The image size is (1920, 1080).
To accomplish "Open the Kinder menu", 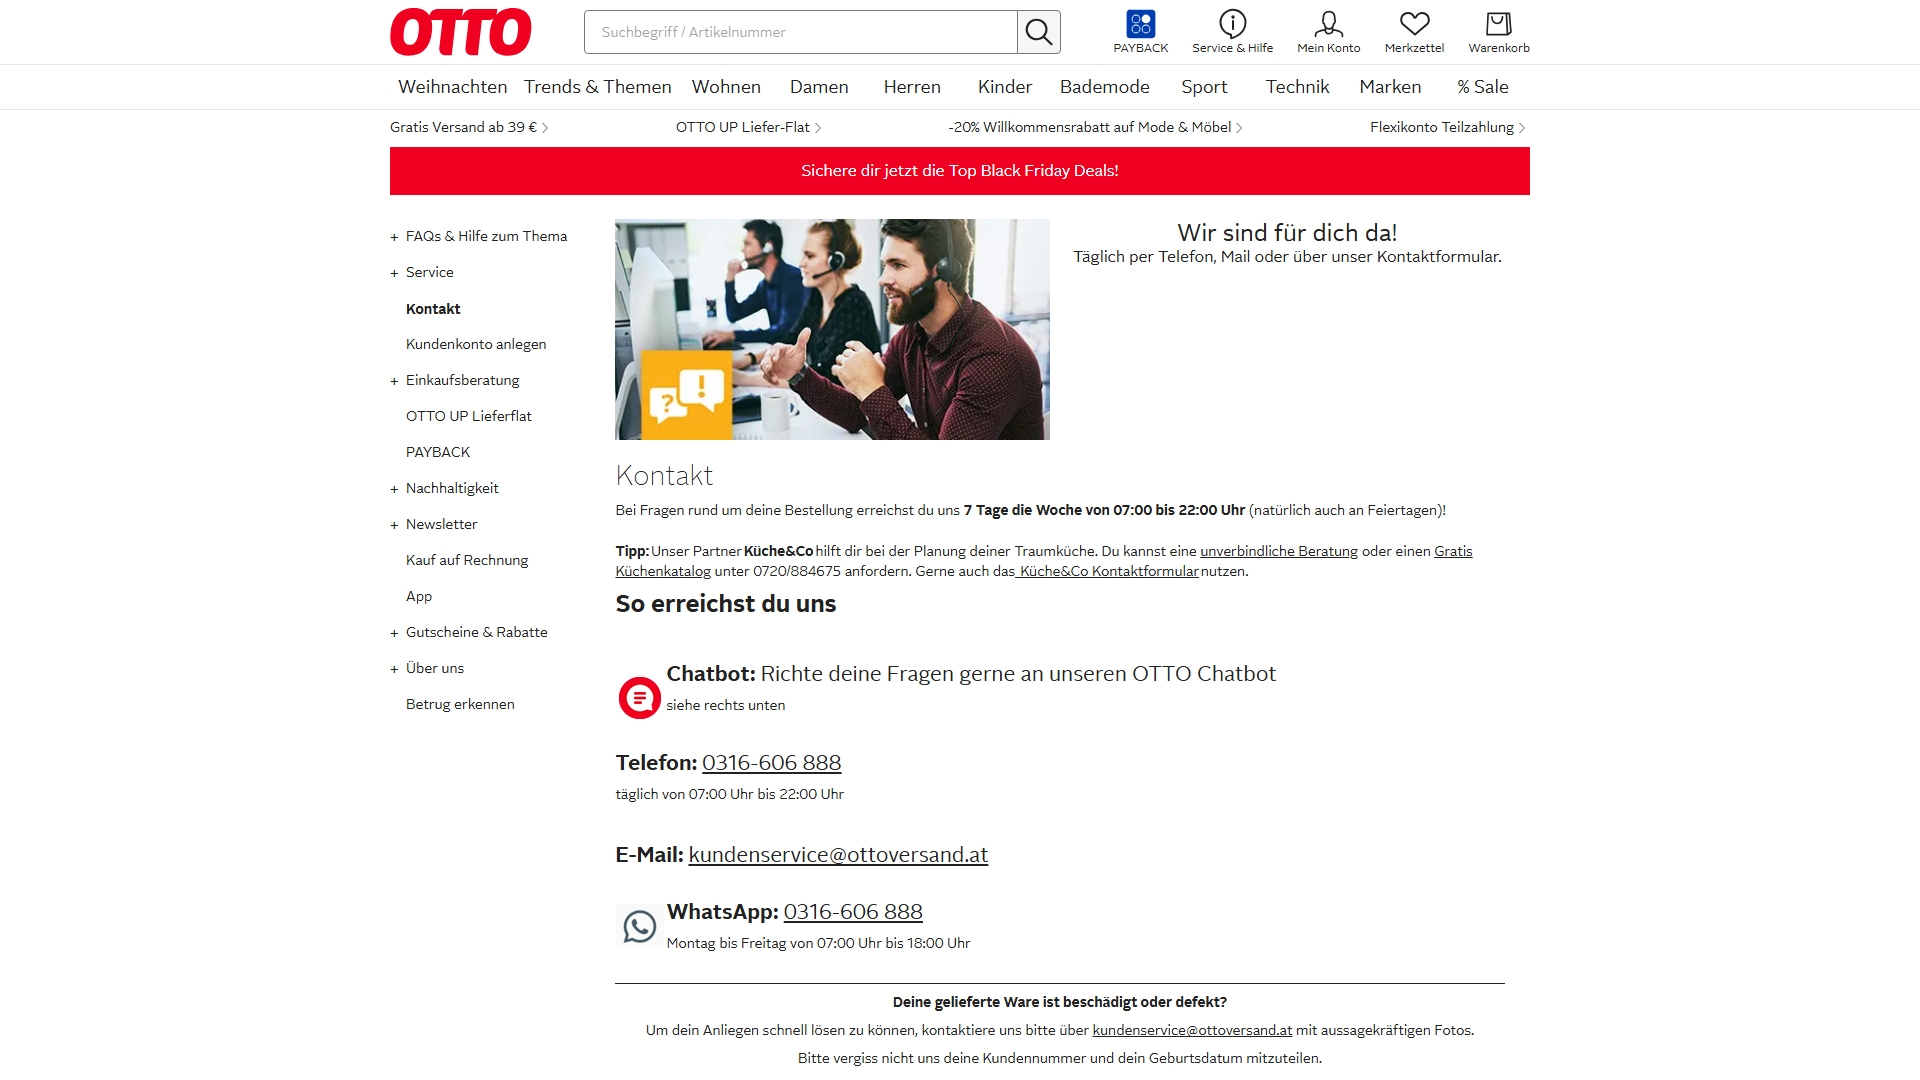I will (1005, 87).
